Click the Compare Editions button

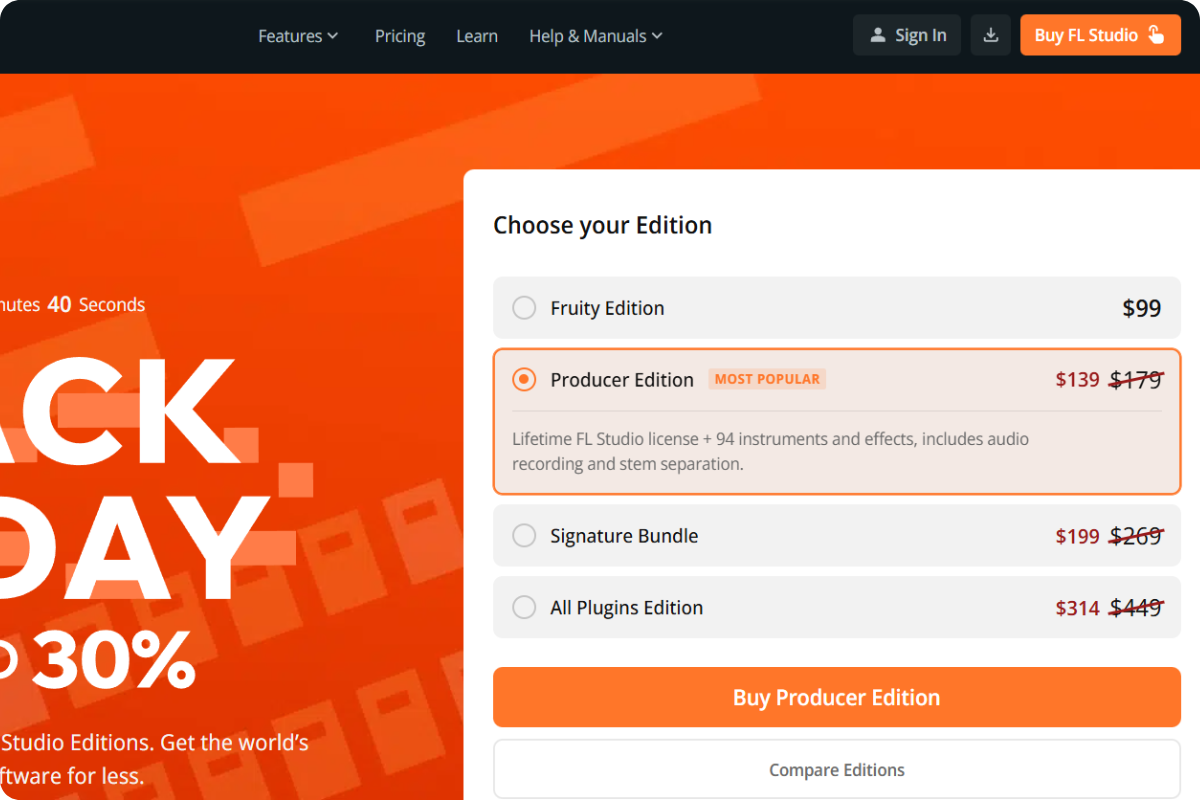(x=836, y=770)
